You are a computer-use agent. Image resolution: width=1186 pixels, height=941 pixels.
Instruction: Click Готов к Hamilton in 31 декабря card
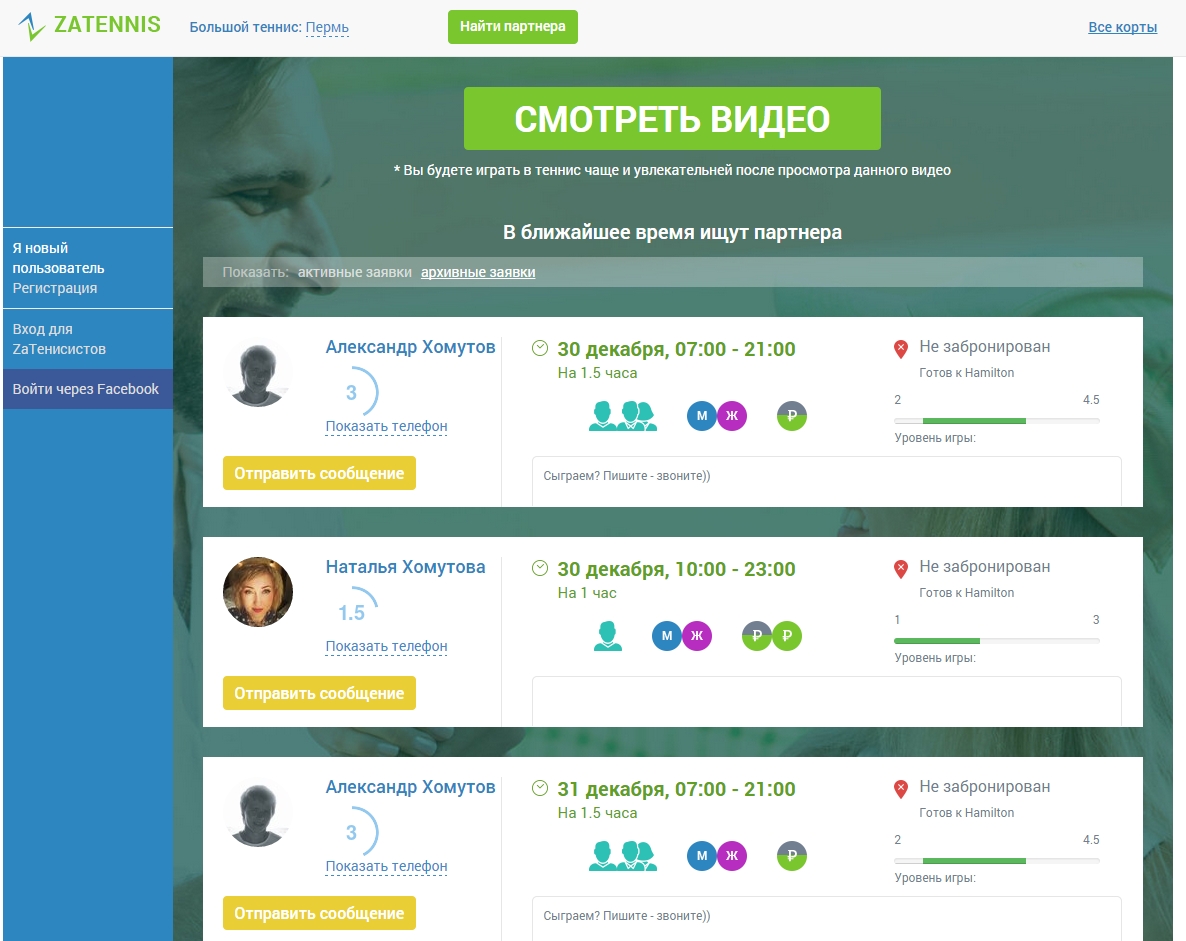(x=967, y=812)
